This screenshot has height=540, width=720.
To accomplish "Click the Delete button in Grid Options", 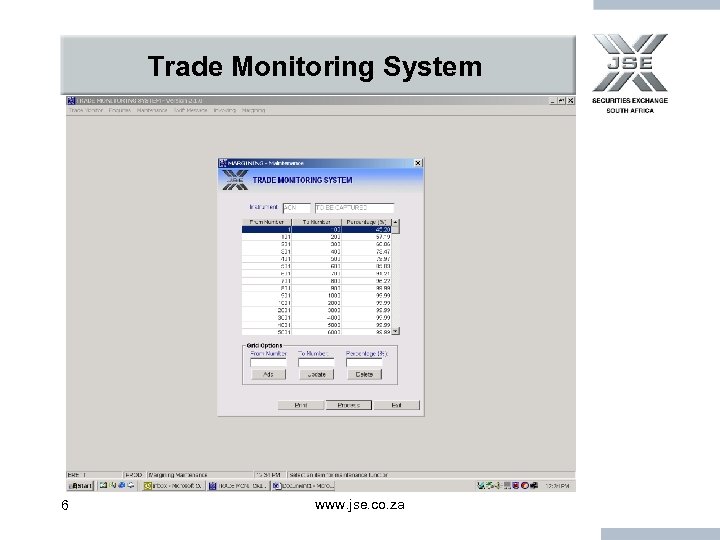I will point(364,375).
